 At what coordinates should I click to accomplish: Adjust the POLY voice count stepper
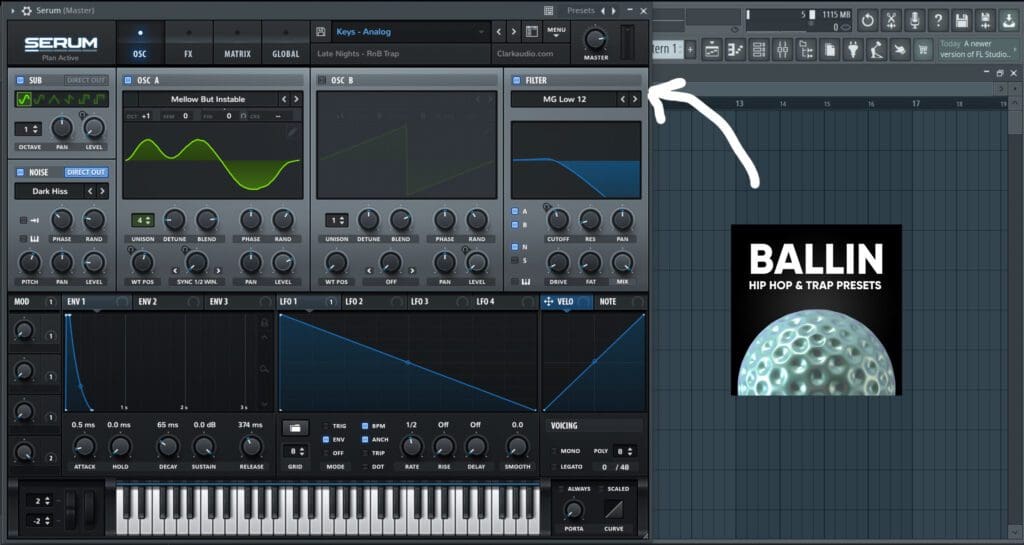(624, 451)
